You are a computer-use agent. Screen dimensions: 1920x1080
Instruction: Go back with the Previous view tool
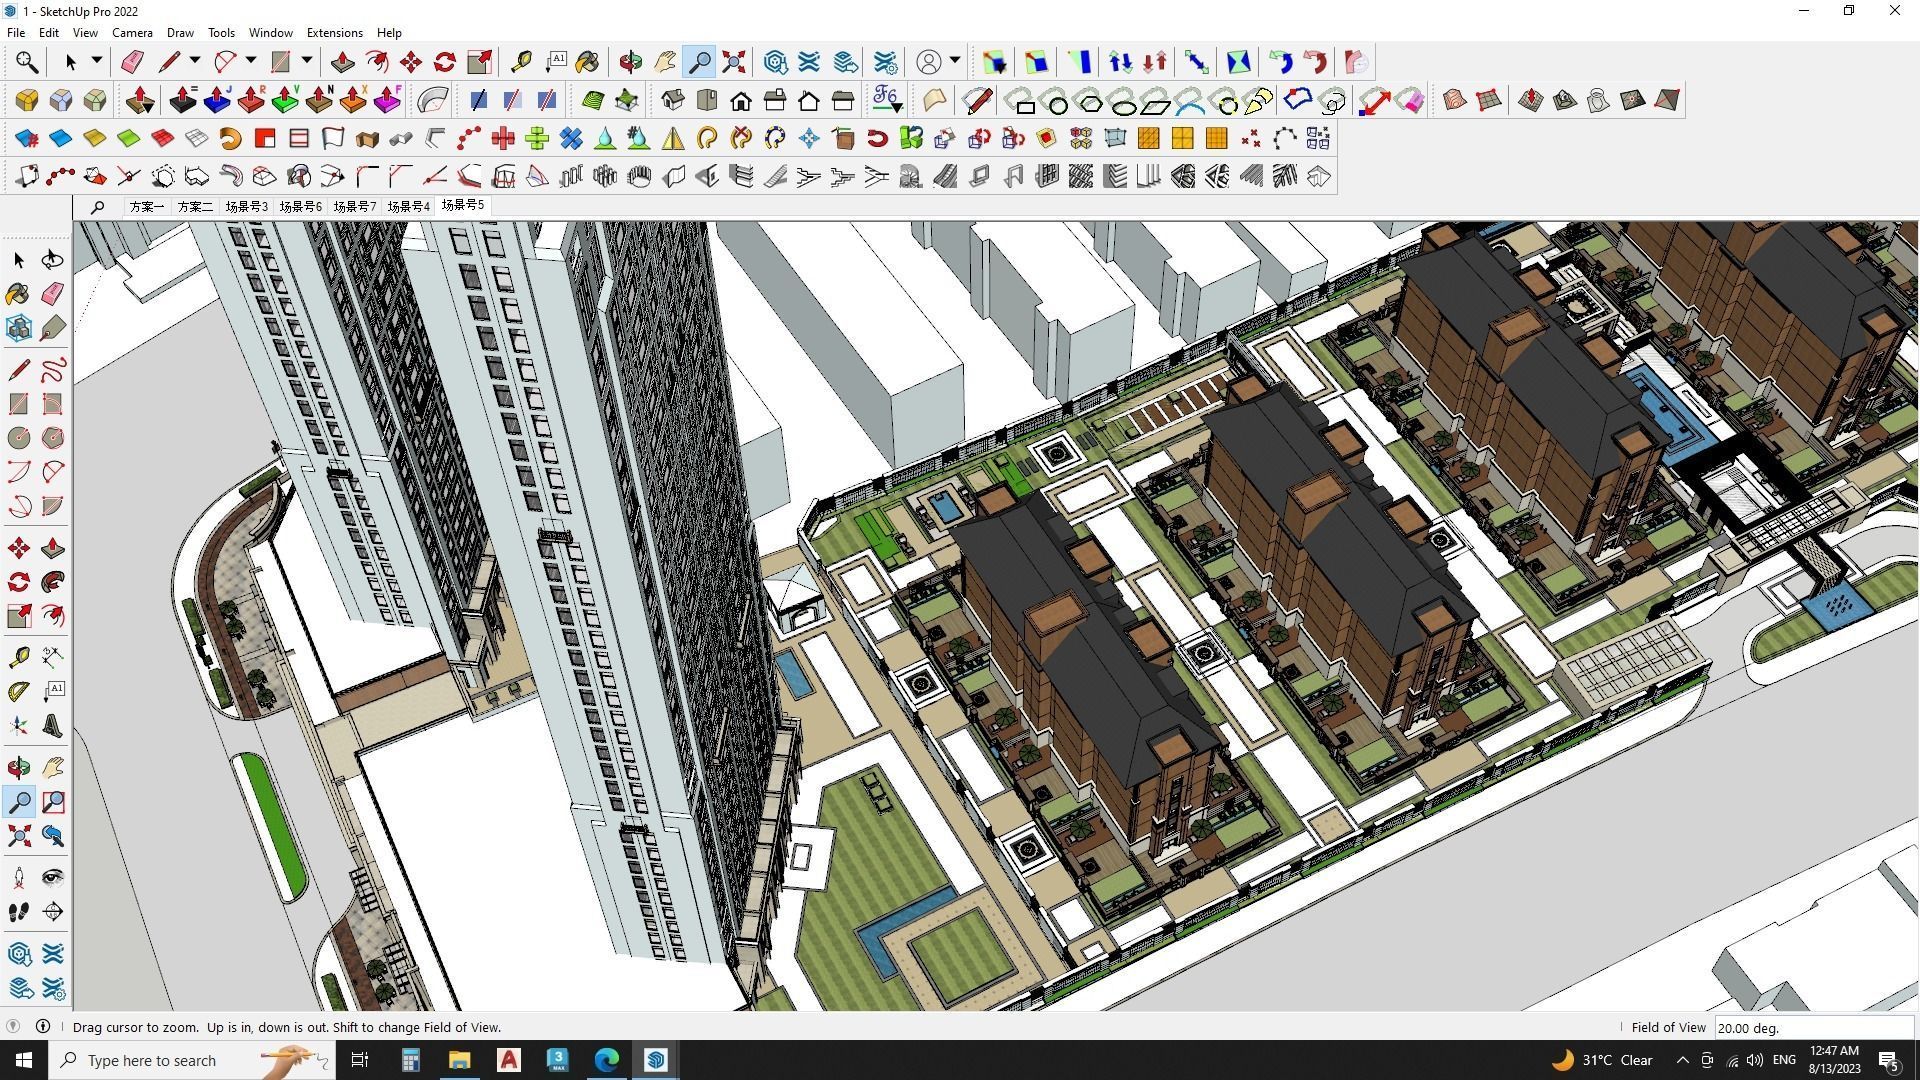coord(52,836)
